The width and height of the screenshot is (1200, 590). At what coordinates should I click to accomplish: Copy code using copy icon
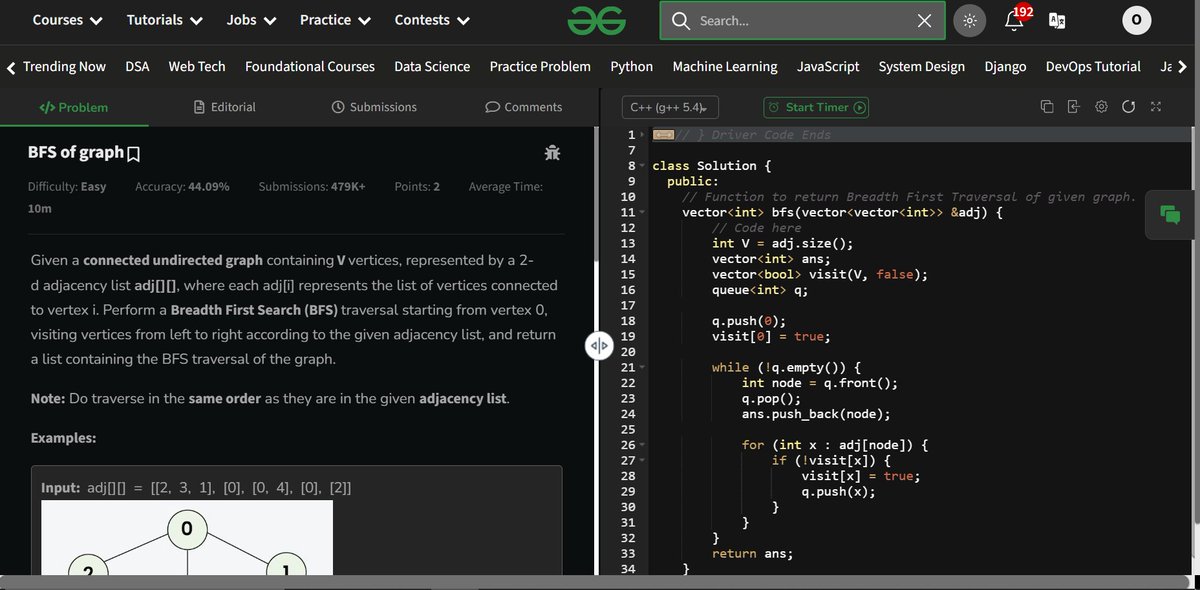[1047, 107]
